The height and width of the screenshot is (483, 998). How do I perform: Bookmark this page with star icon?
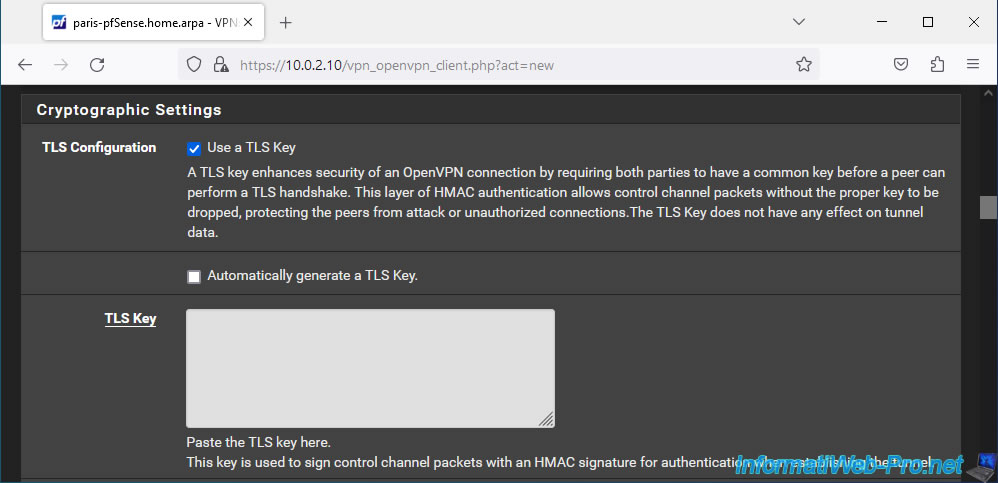tap(804, 64)
